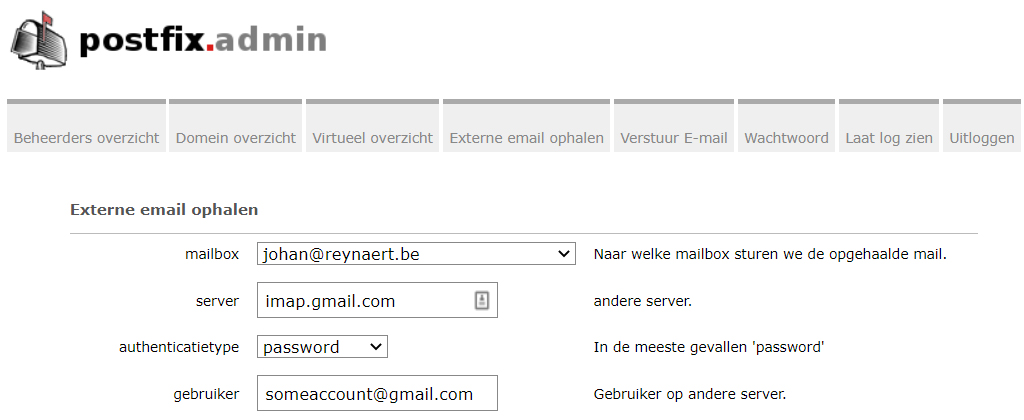1024x420 pixels.
Task: Click the autofill contact icon in server field
Action: tap(481, 300)
